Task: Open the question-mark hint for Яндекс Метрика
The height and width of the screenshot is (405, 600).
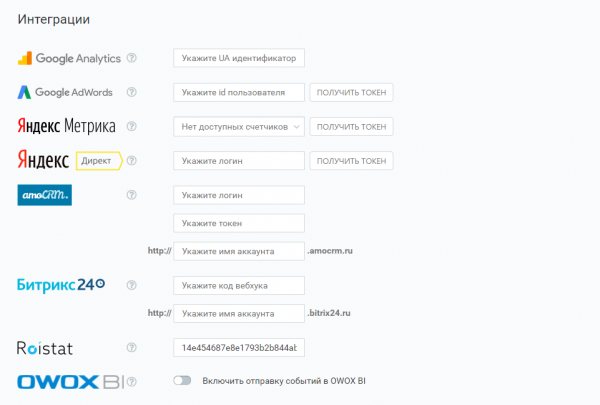Action: coord(132,126)
